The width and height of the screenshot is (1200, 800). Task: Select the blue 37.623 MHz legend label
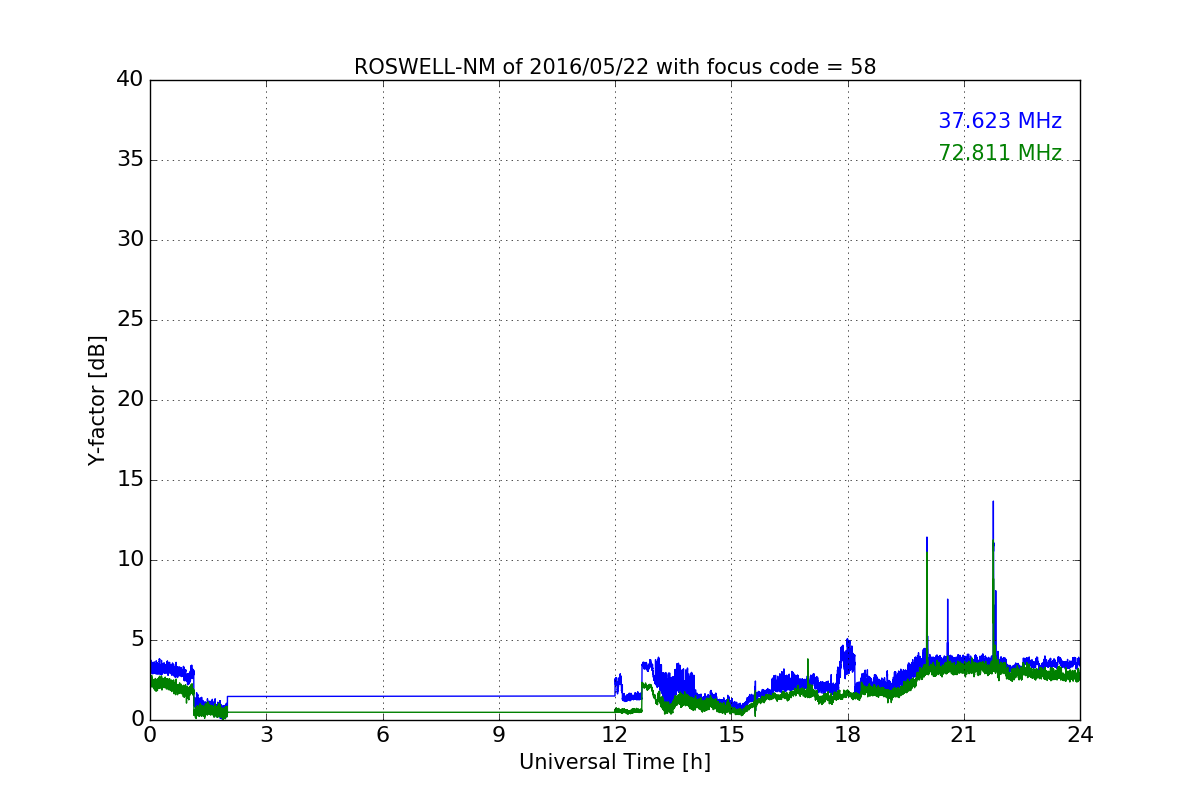click(x=1000, y=121)
